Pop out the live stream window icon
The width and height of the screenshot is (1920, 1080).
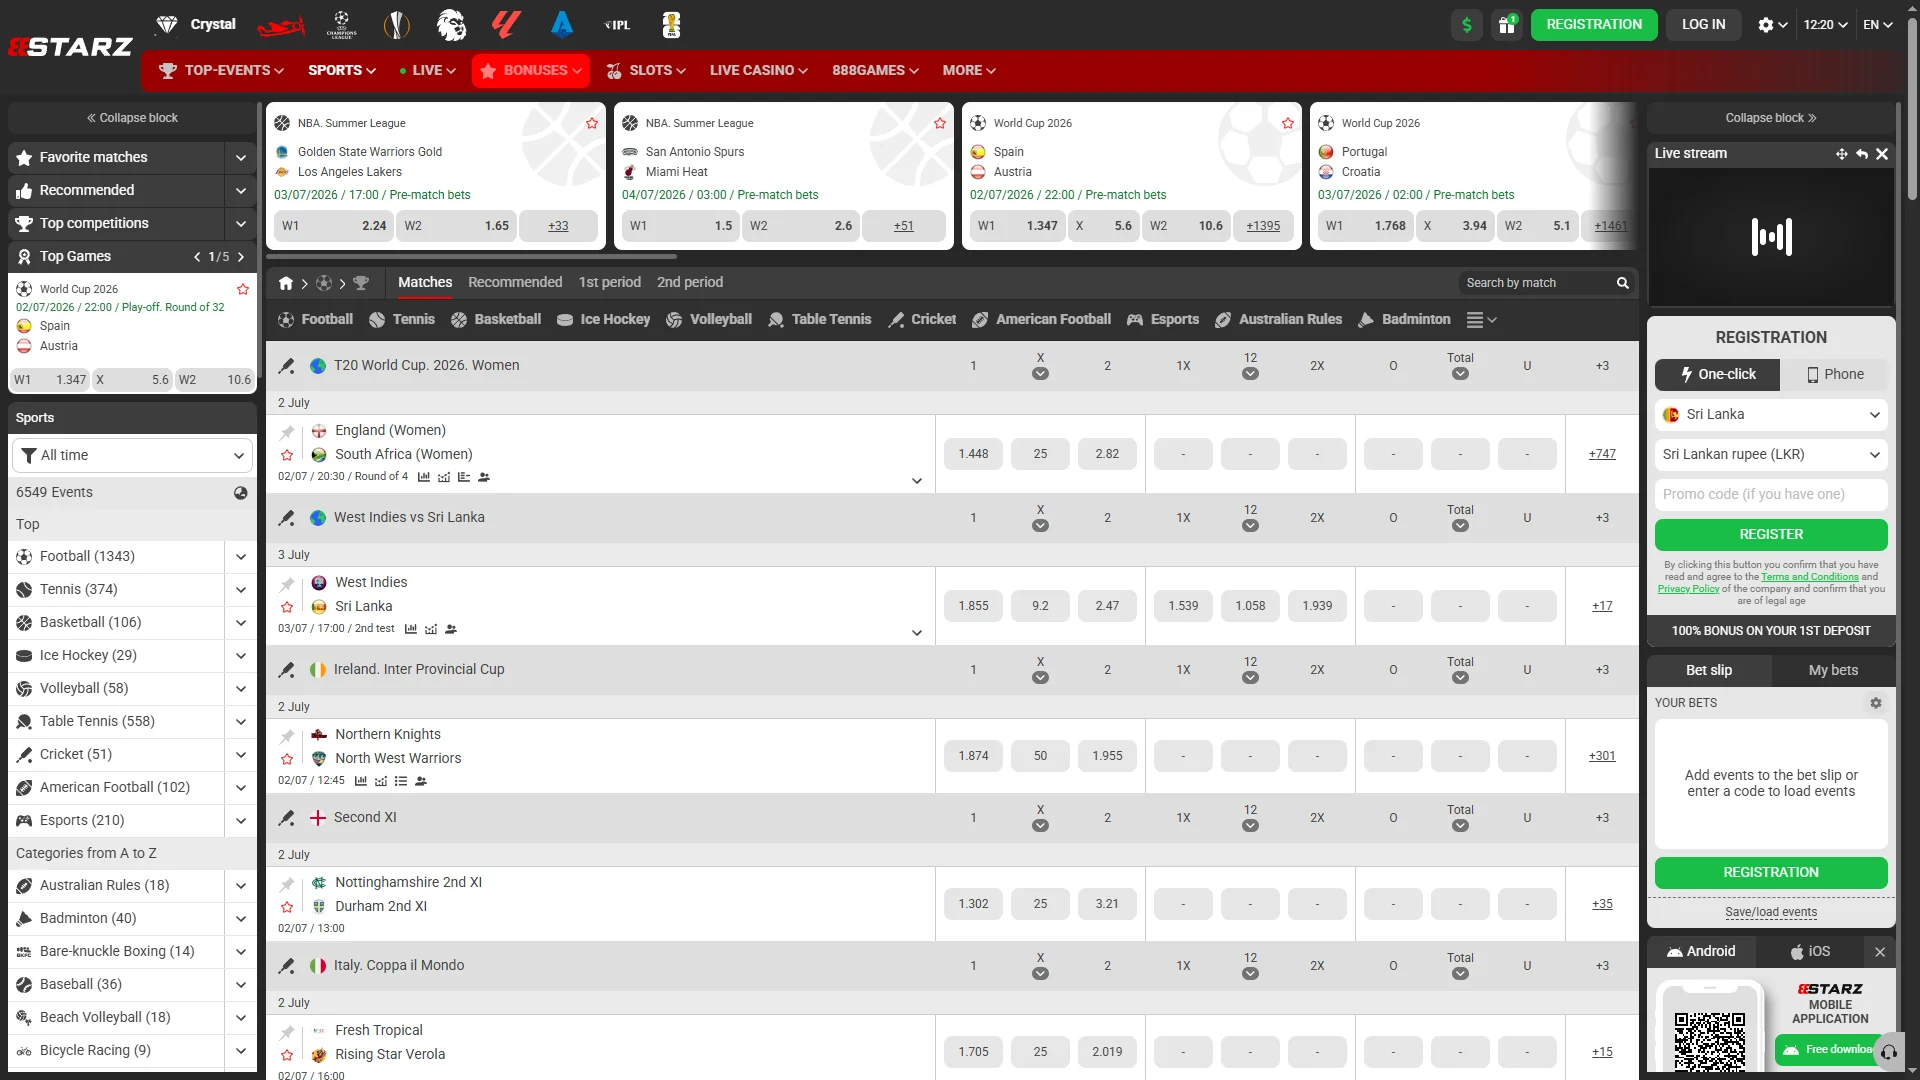[1862, 153]
